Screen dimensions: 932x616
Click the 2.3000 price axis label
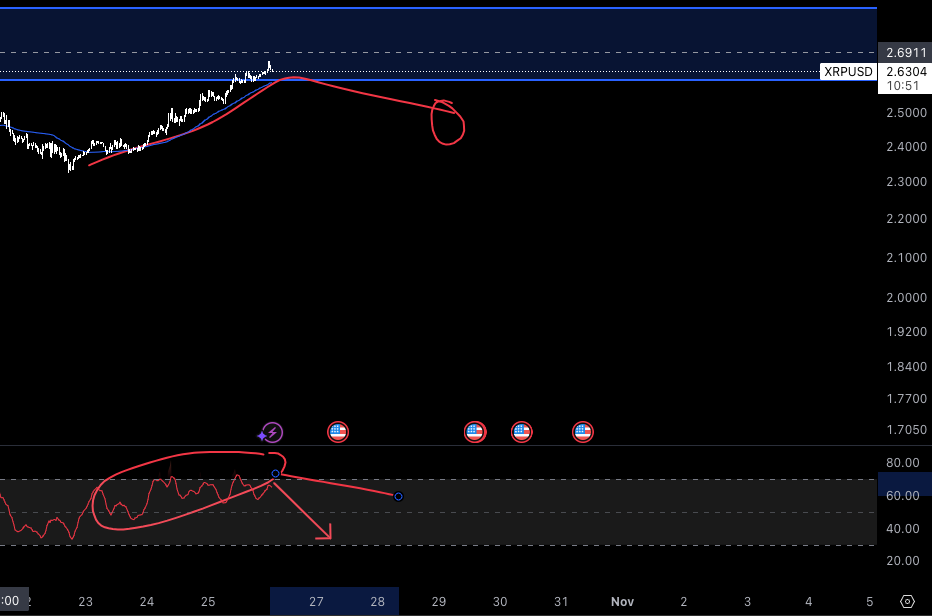906,182
